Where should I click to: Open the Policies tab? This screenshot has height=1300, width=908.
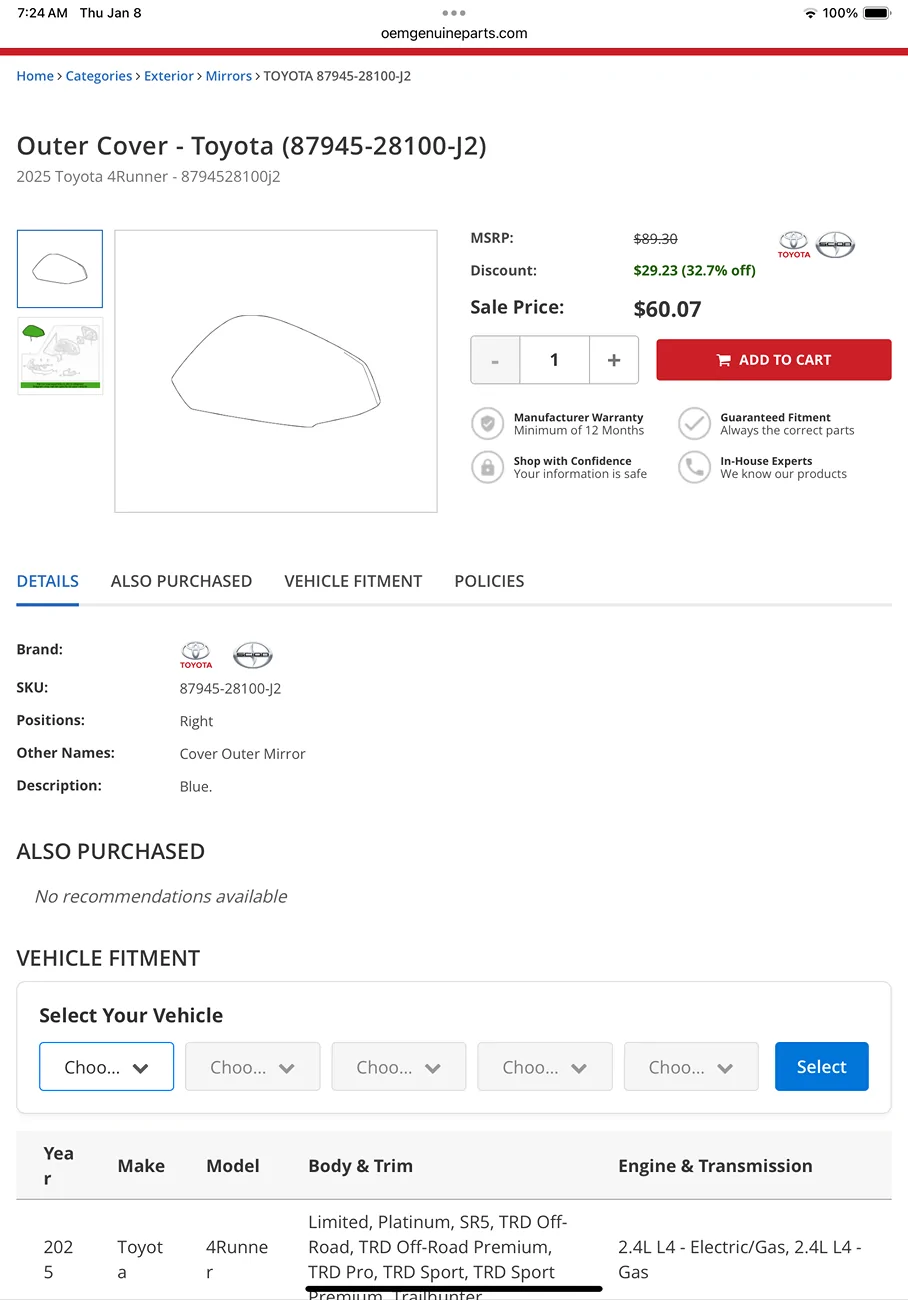pyautogui.click(x=489, y=581)
